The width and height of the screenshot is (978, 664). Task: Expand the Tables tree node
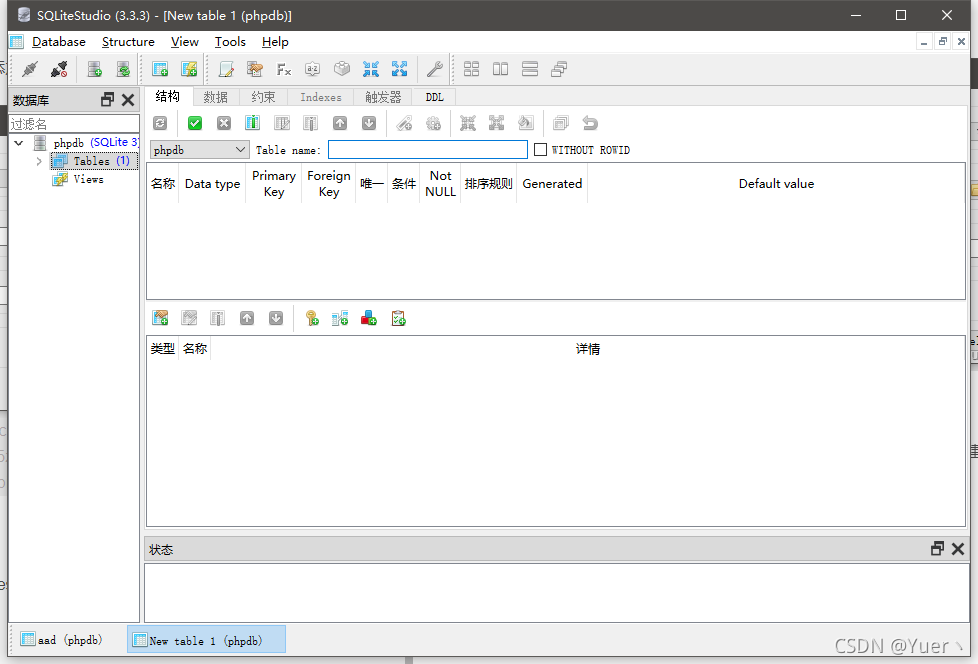38,160
